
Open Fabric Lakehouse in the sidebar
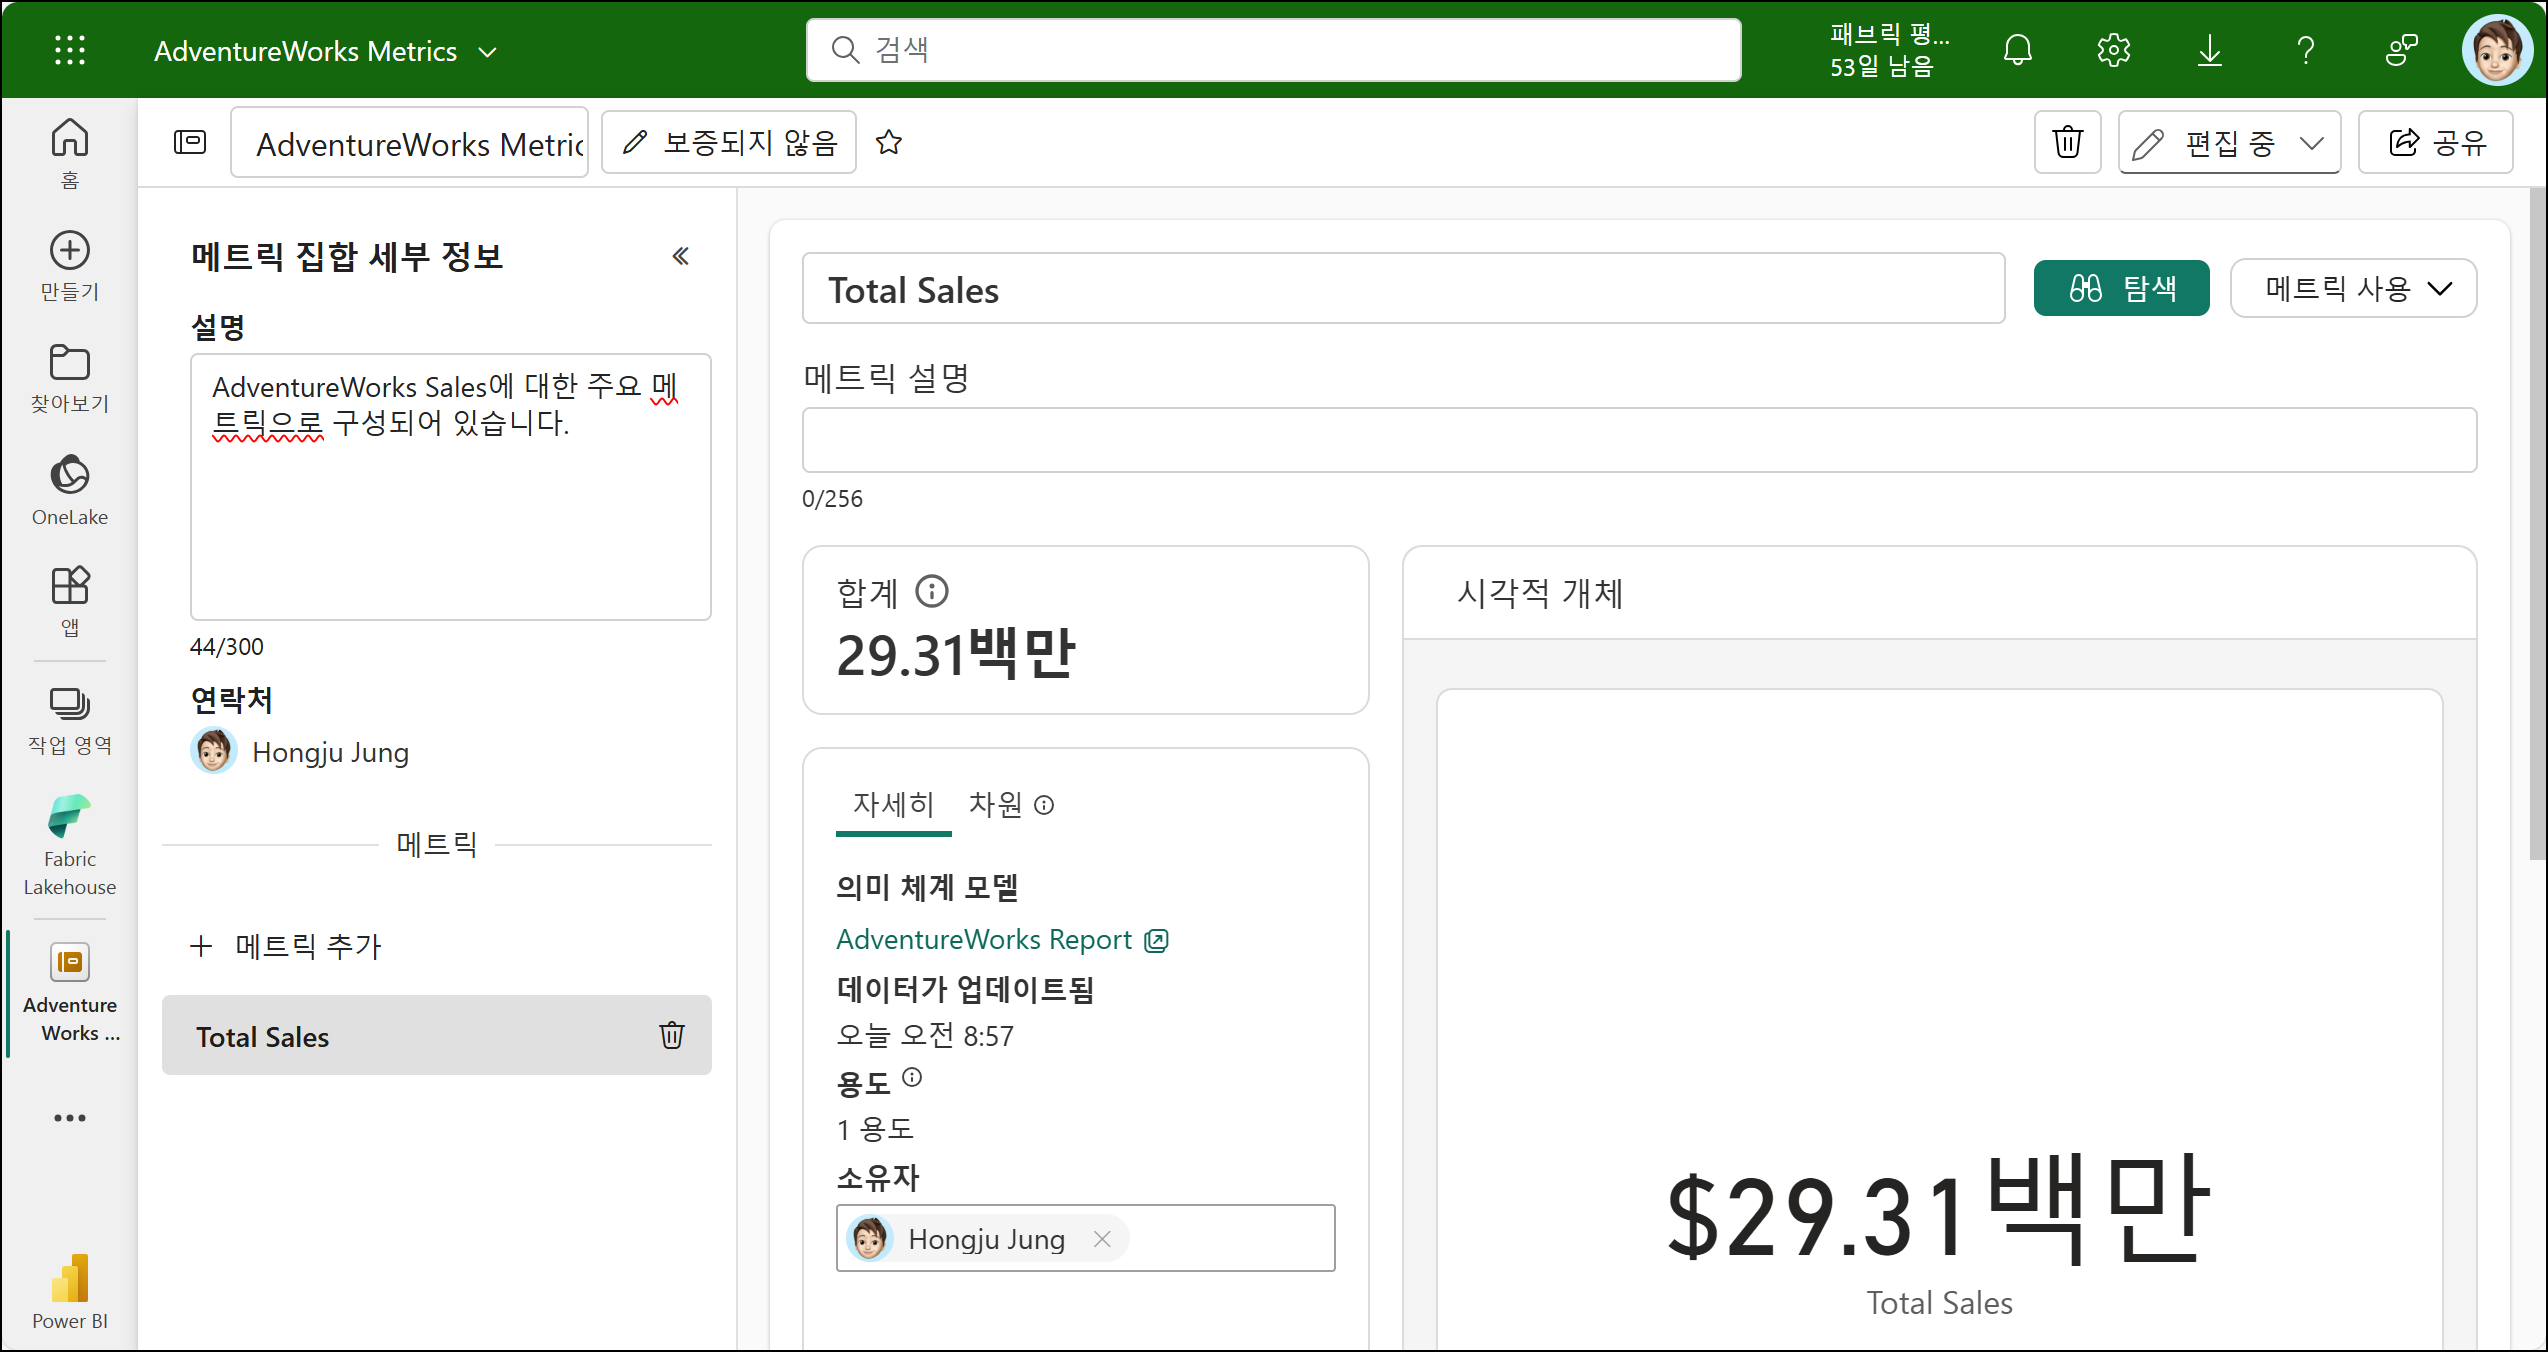click(x=70, y=846)
